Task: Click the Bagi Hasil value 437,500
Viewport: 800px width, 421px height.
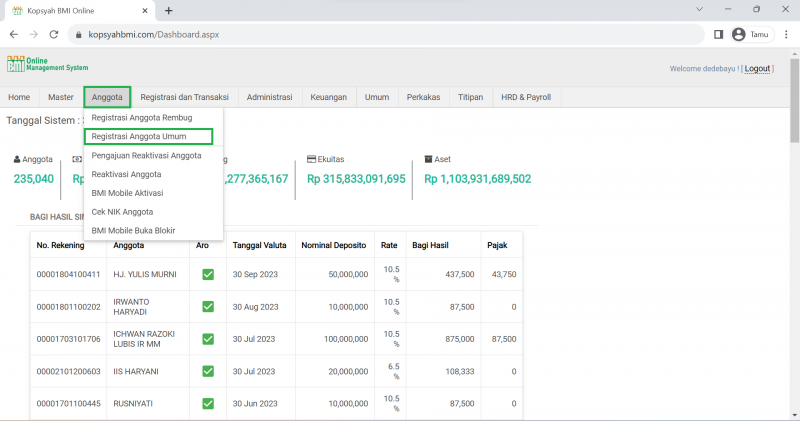Action: pyautogui.click(x=460, y=275)
